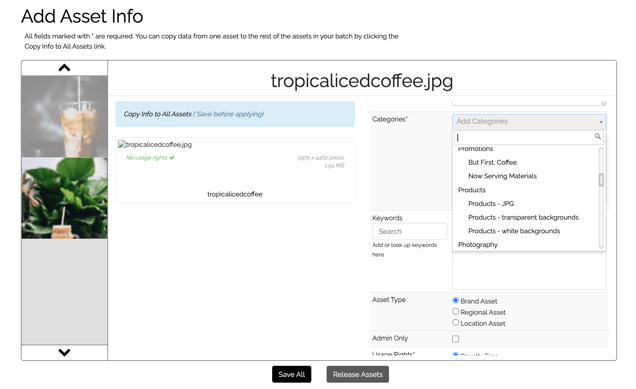Choose Products - white backgrounds category

(514, 231)
